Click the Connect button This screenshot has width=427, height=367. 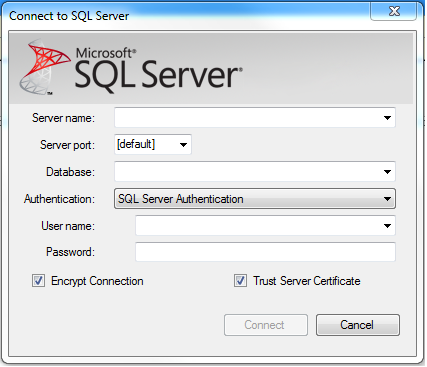266,325
